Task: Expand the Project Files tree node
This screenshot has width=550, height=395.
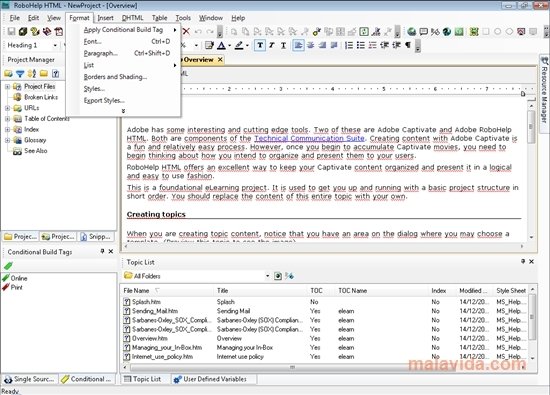Action: [x=7, y=86]
